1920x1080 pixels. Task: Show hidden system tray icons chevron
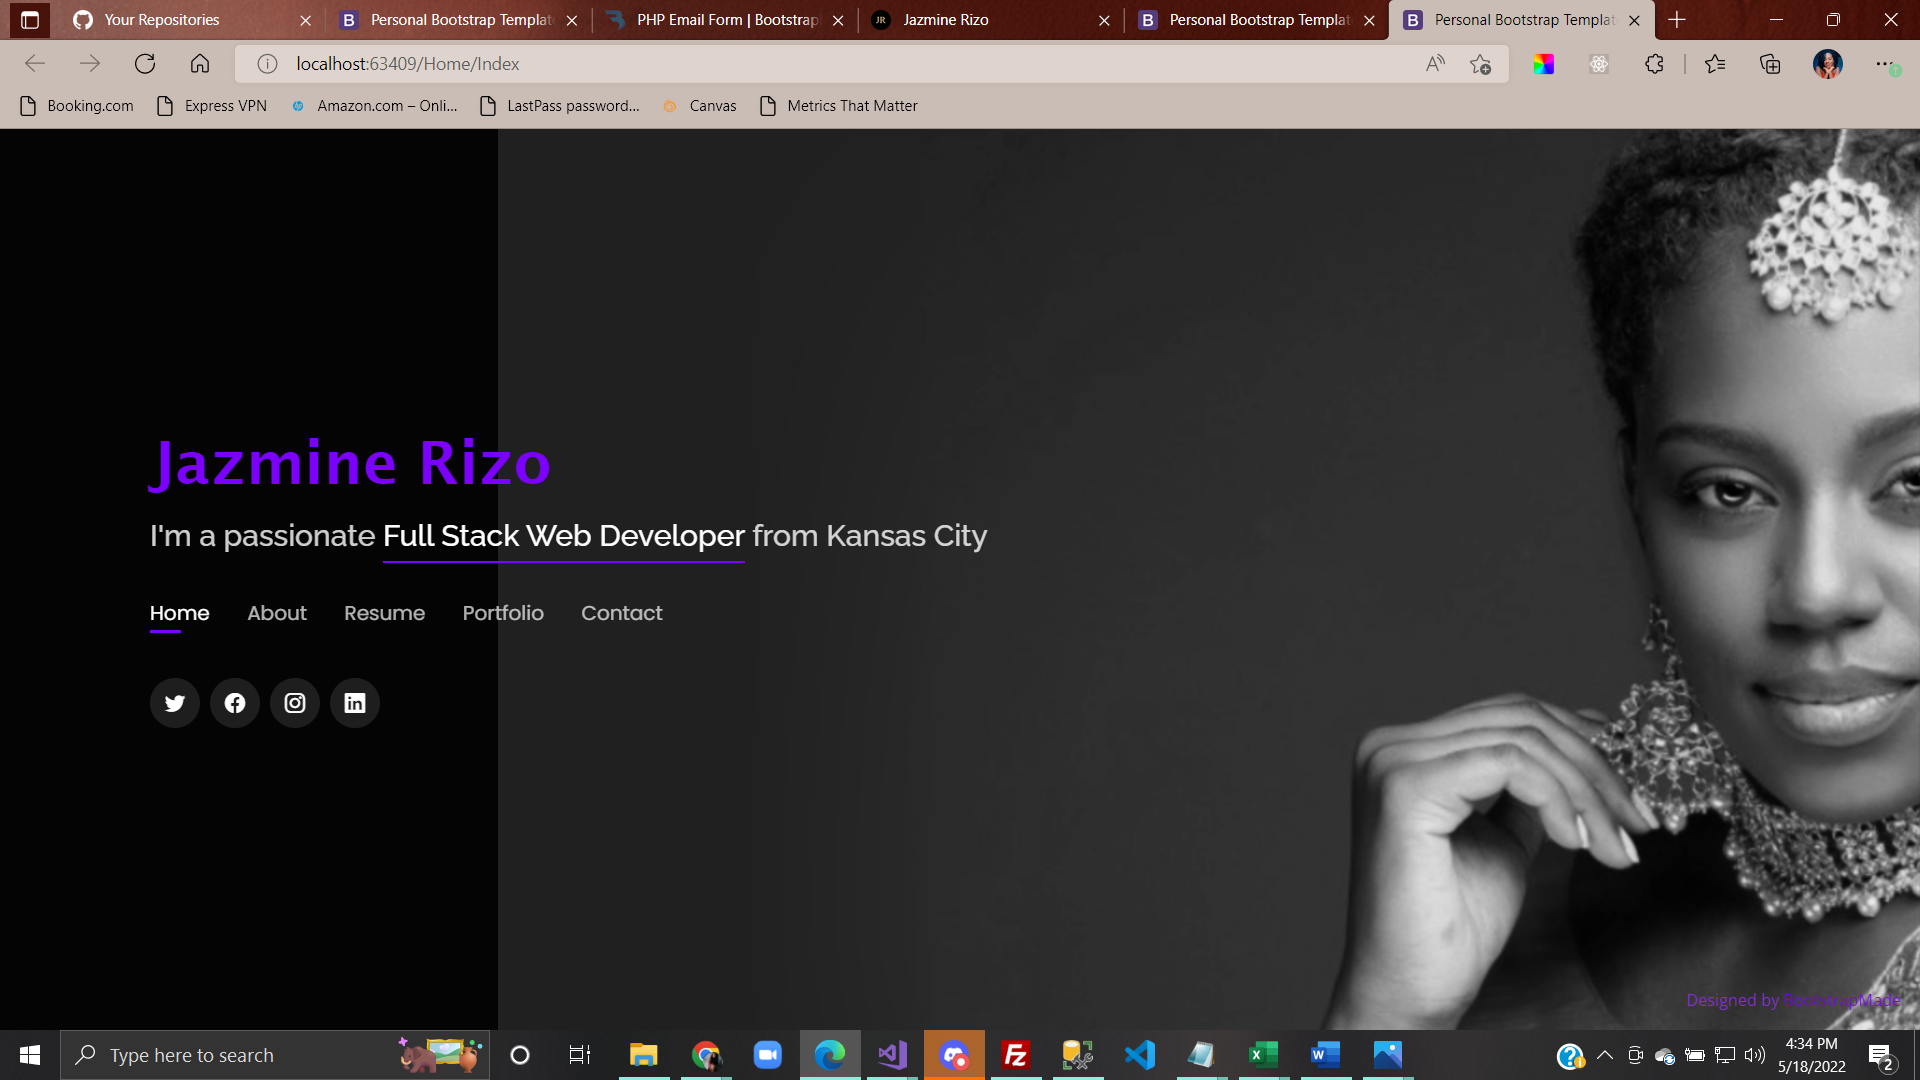(x=1605, y=1055)
